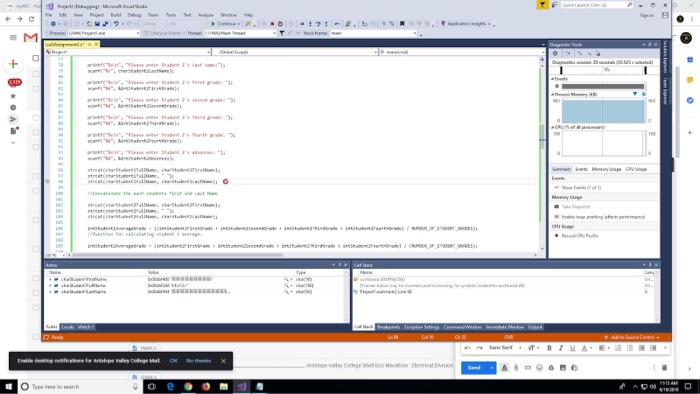Click the Continue debugging button

[x=225, y=24]
